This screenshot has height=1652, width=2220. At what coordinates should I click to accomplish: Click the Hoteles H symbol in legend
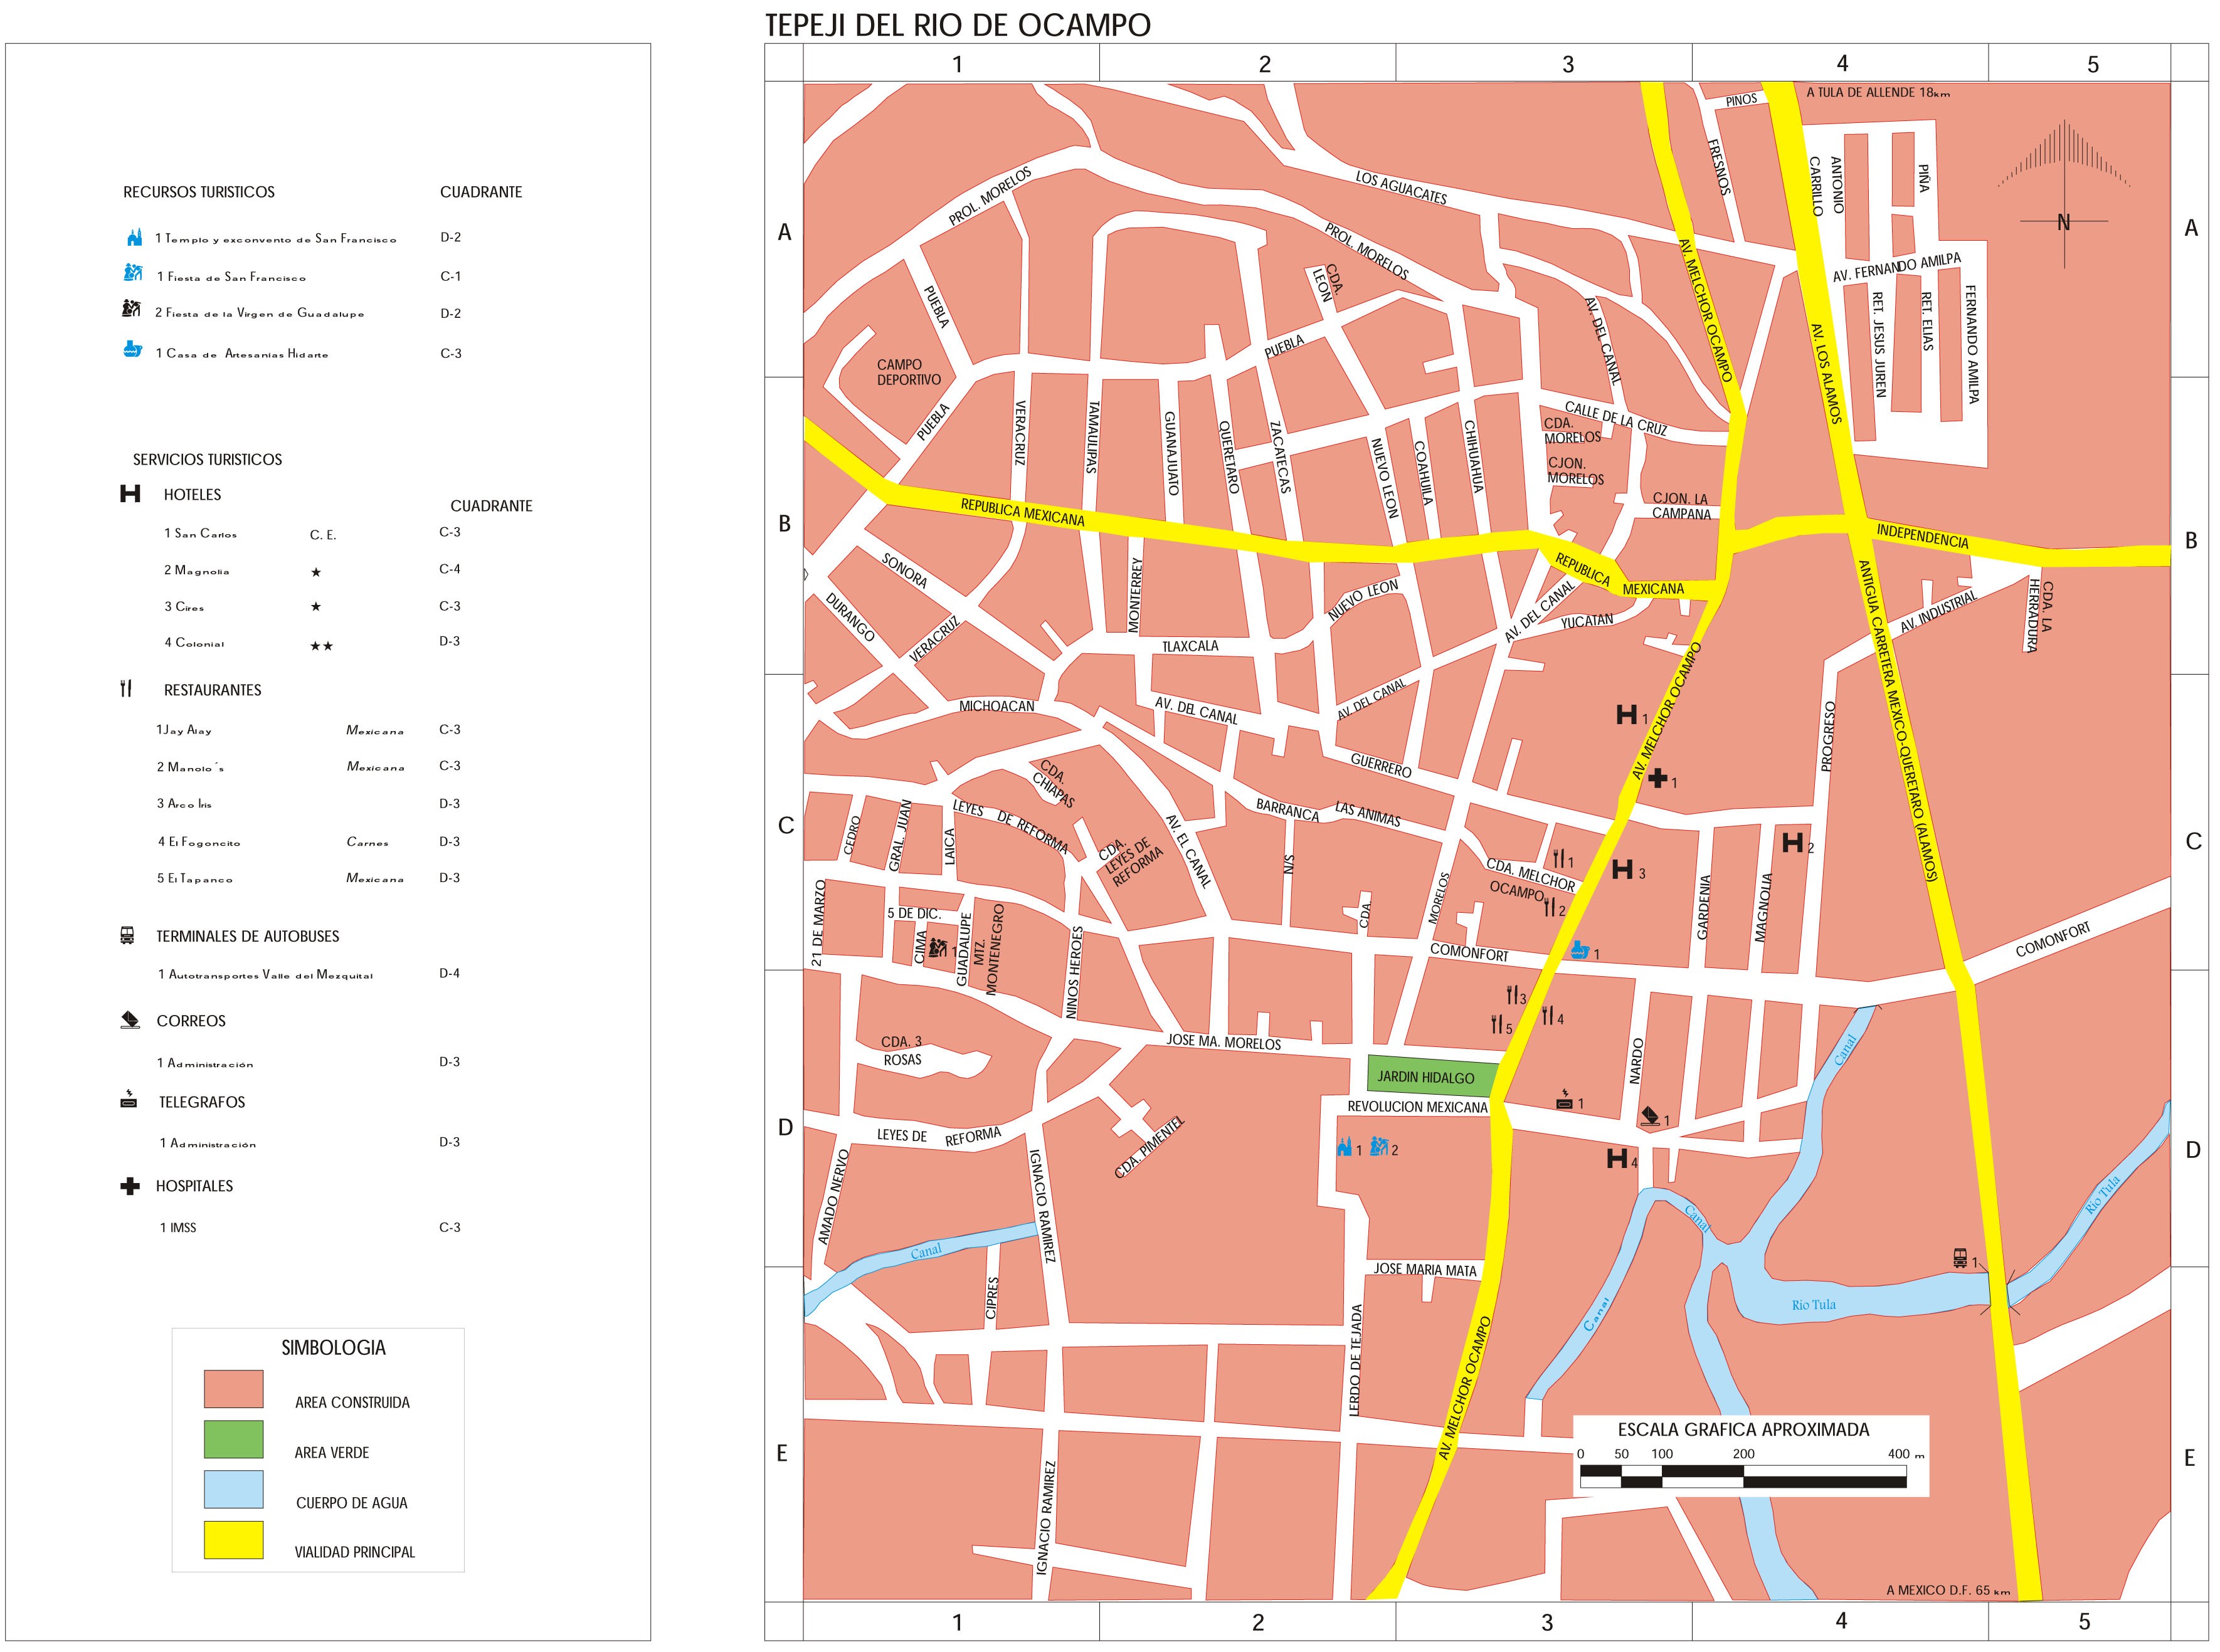[130, 494]
